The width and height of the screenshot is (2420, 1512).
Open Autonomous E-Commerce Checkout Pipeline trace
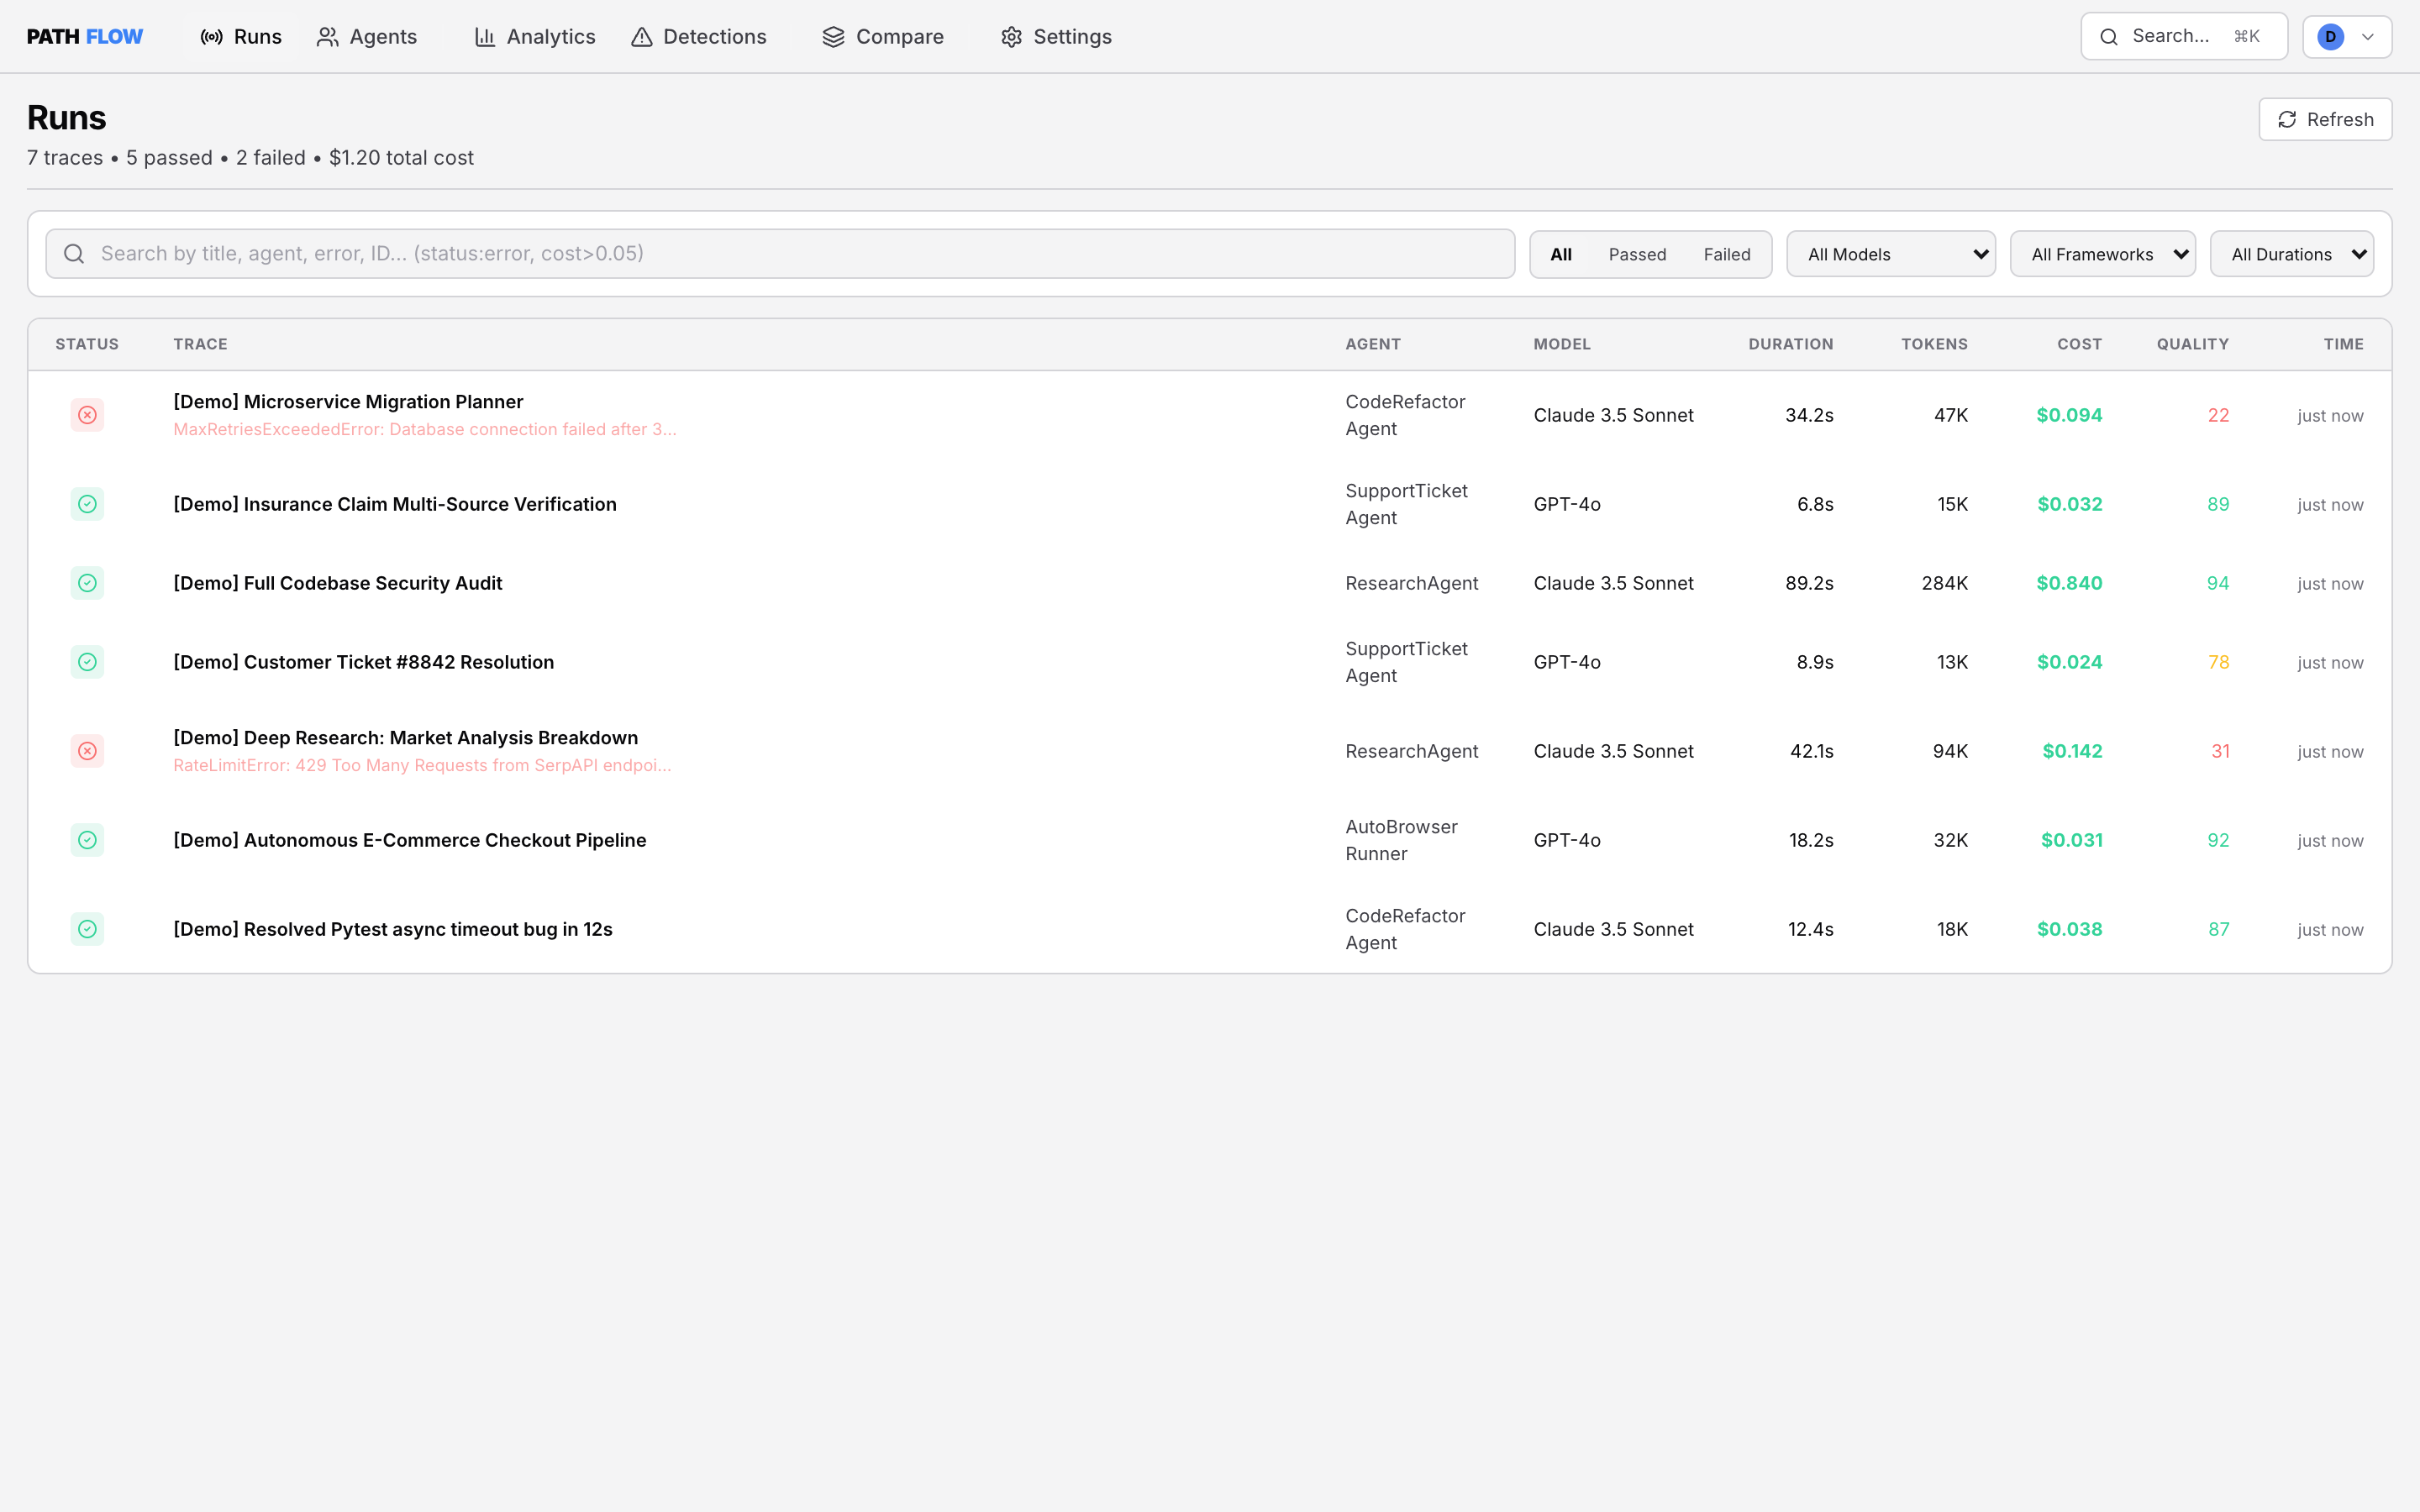[x=410, y=840]
